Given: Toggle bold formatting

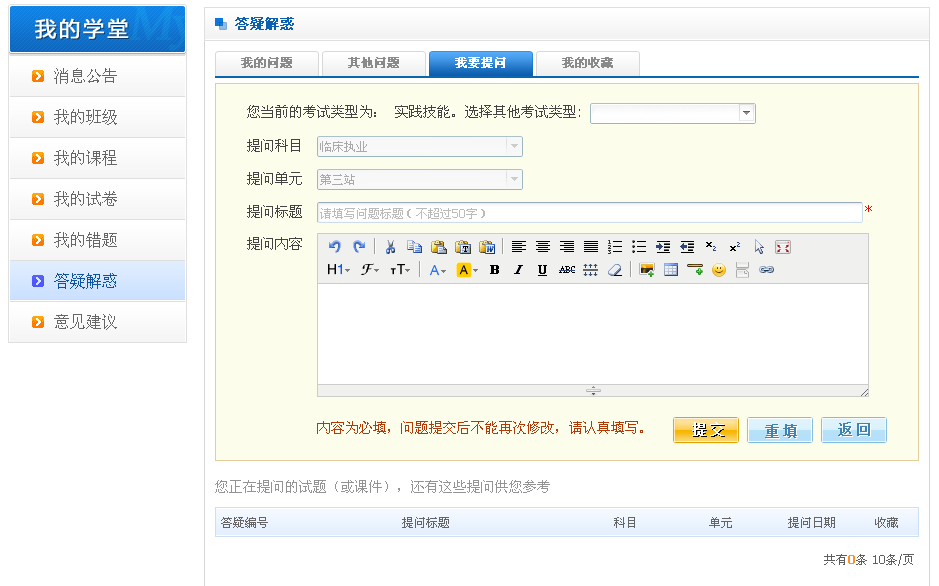Looking at the screenshot, I should point(494,270).
